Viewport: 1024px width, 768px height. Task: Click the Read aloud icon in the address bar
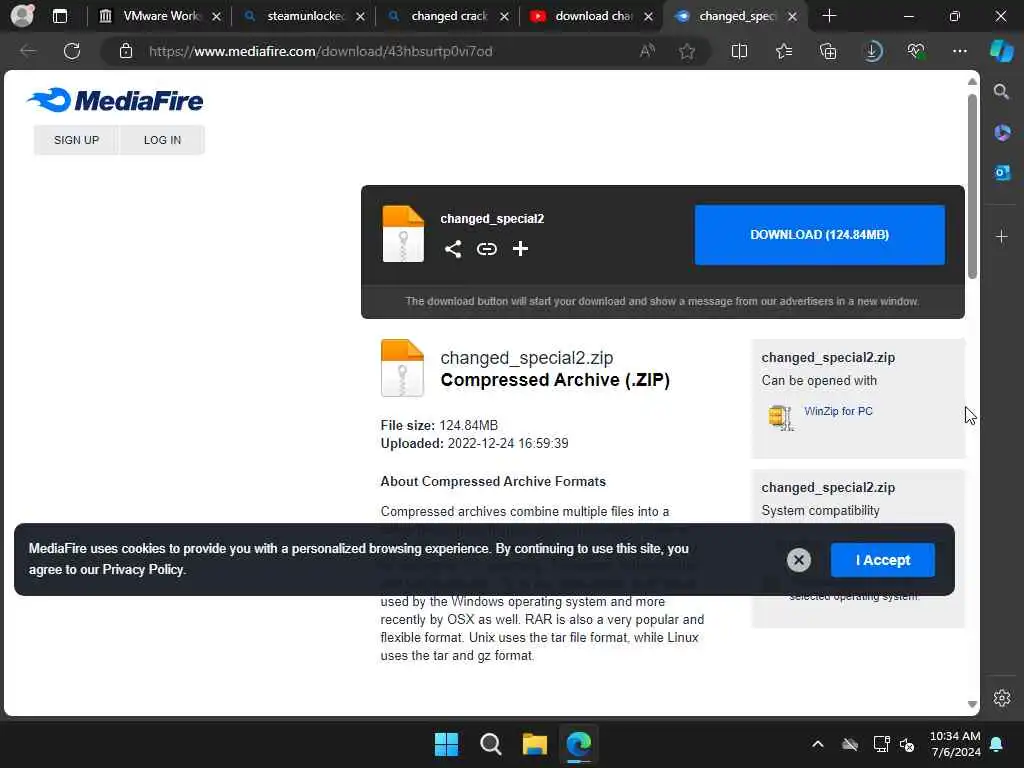[647, 51]
